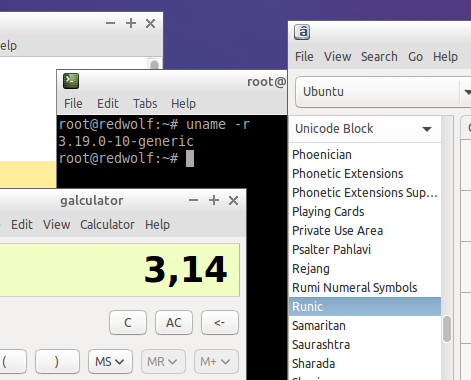The image size is (471, 380).
Task: Open the M+ memory add dropdown
Action: pos(216,361)
